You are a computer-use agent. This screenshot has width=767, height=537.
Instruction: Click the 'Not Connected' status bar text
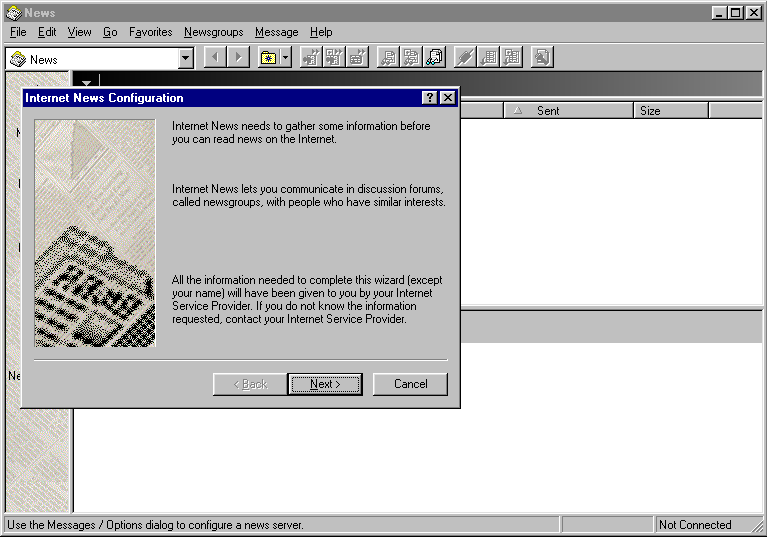point(695,525)
